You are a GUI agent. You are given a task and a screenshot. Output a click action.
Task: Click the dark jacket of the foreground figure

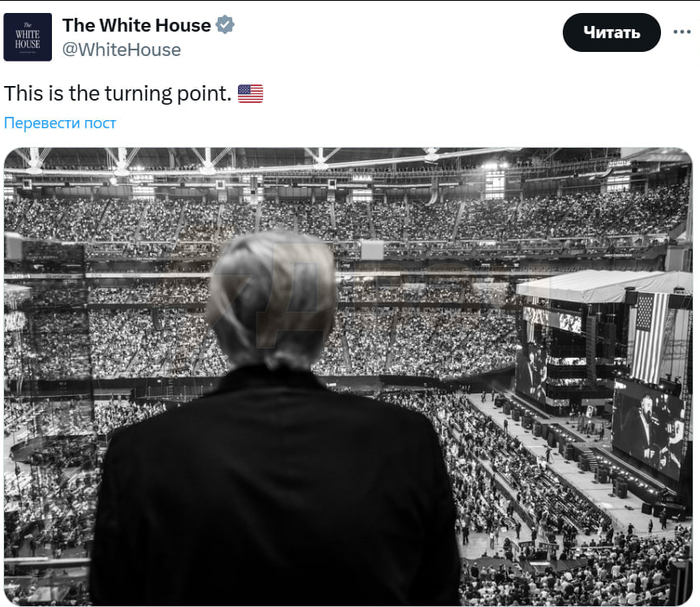[x=275, y=487]
